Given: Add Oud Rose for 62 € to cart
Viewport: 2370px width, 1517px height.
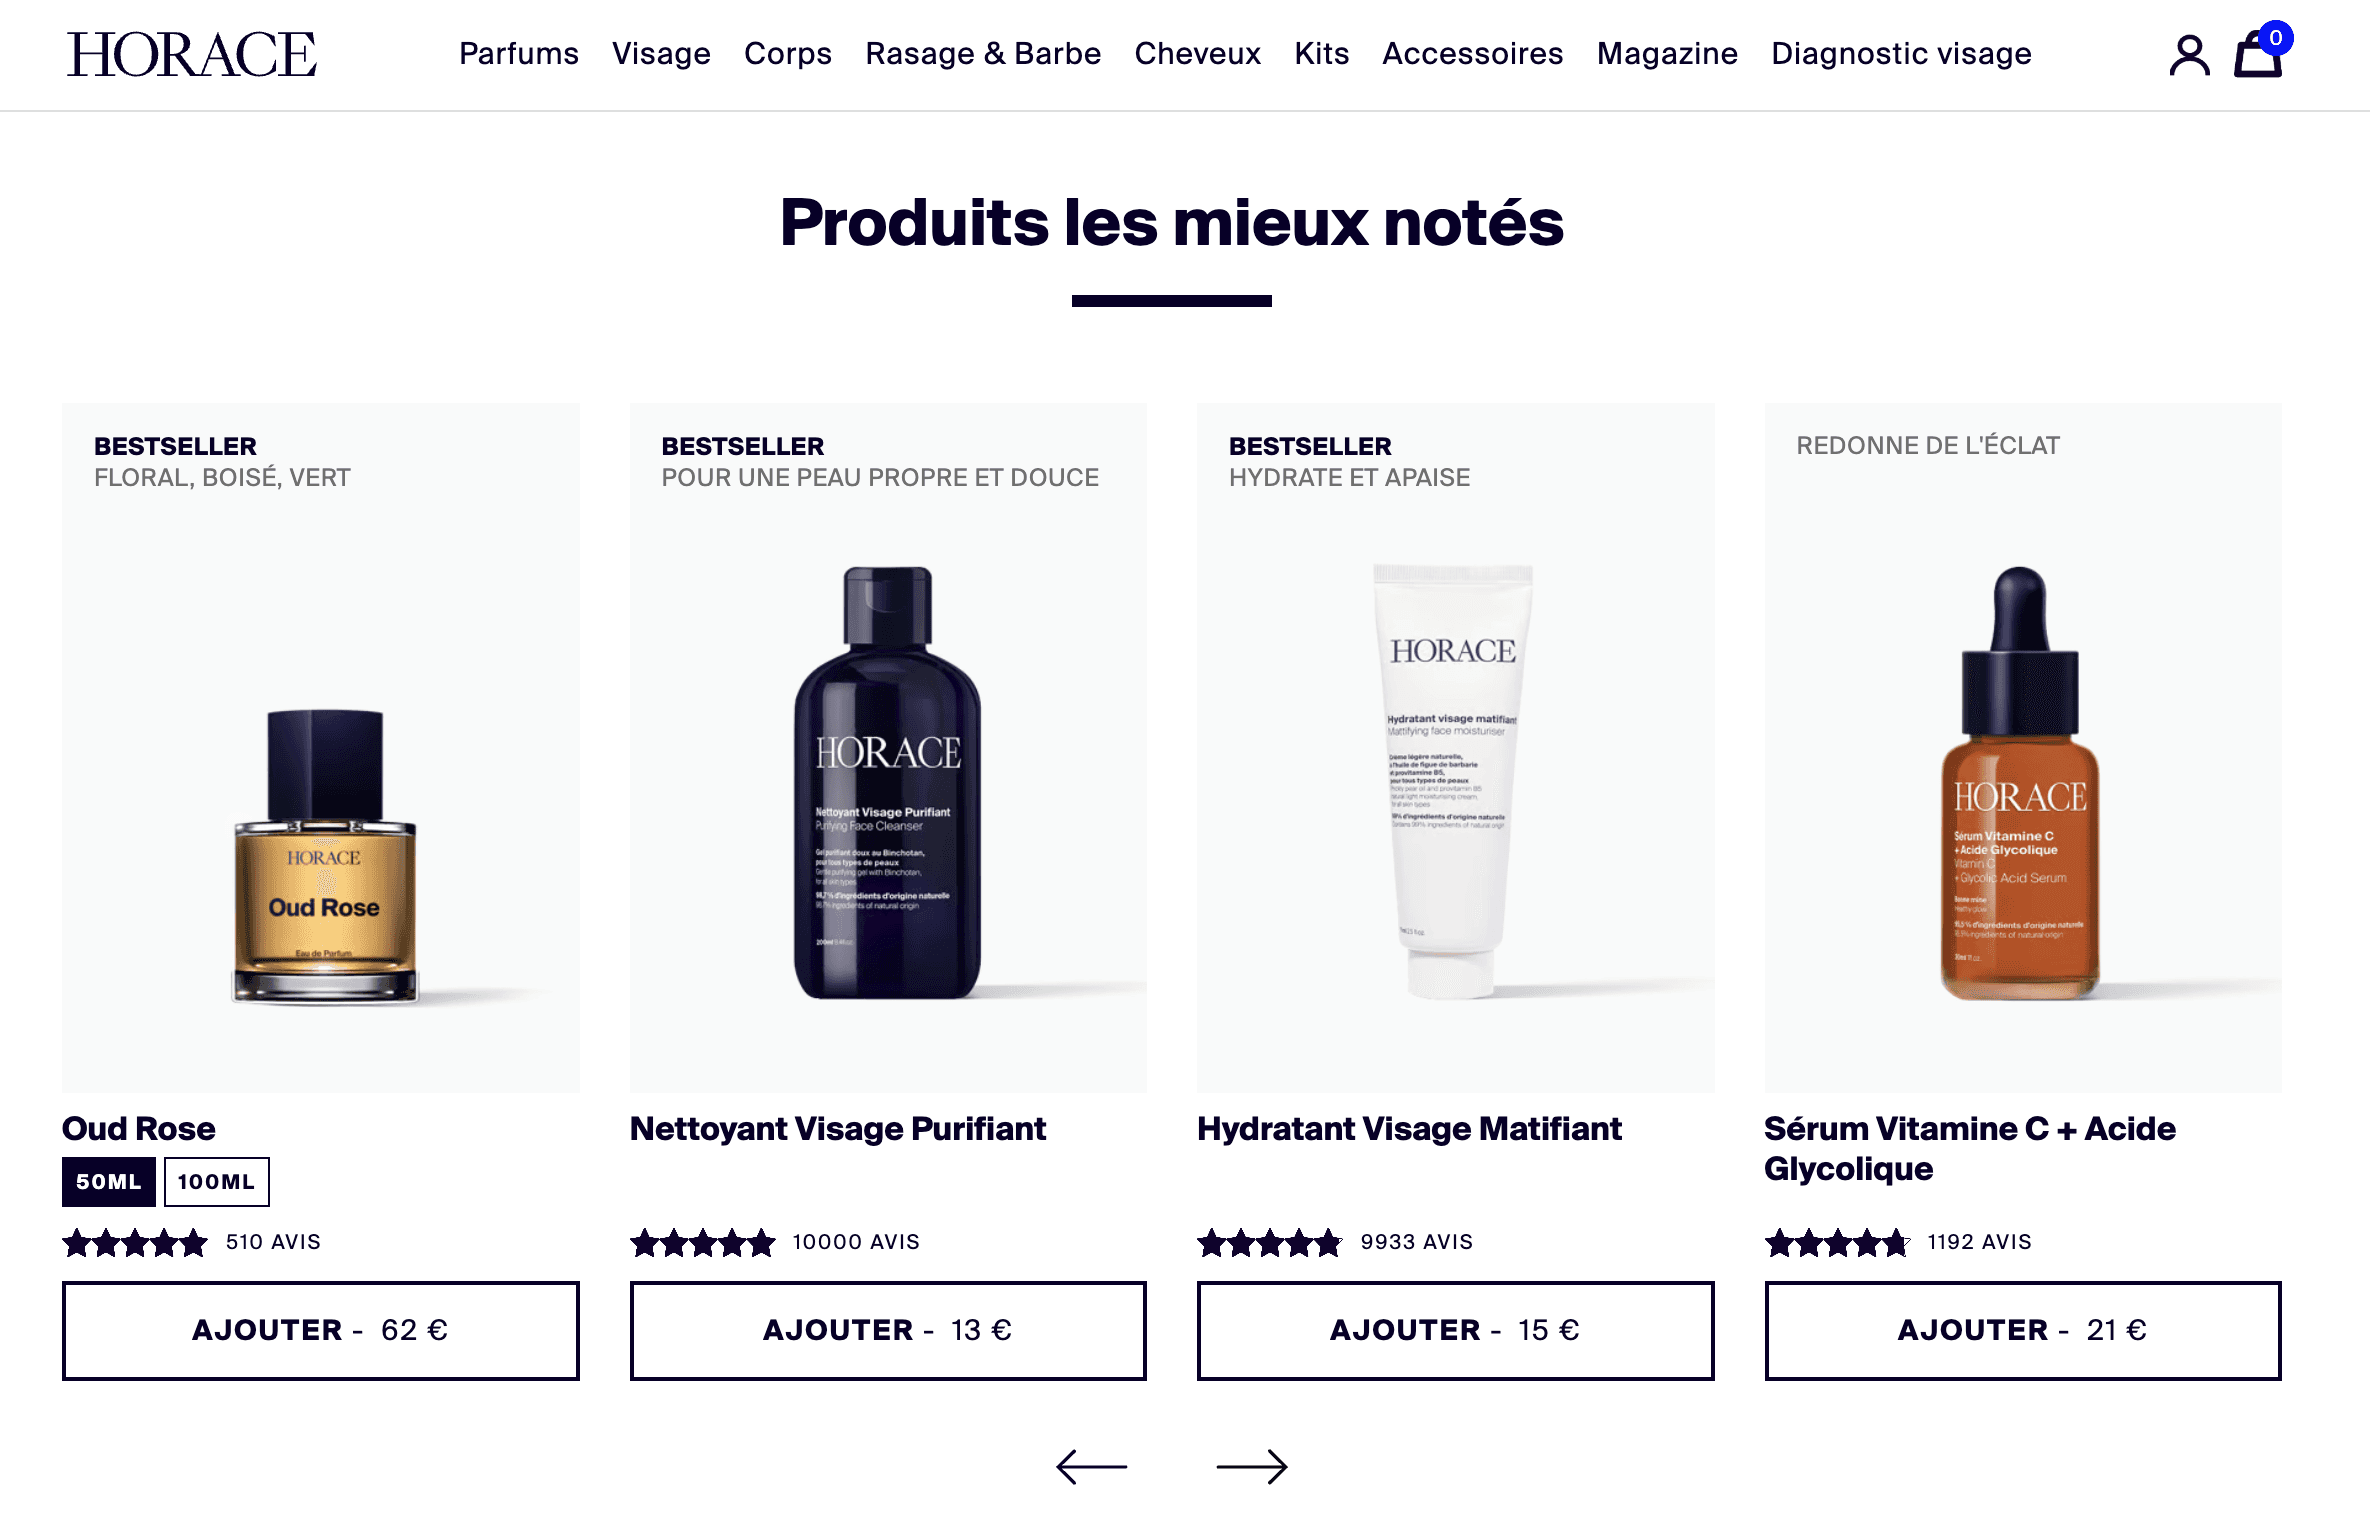Looking at the screenshot, I should point(321,1331).
